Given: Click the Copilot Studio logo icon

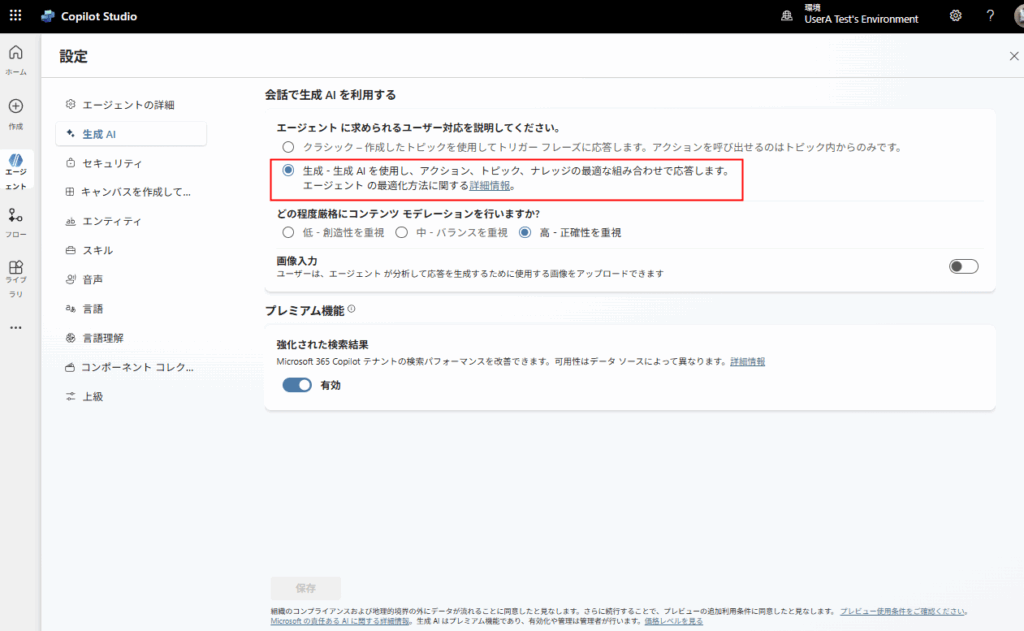Looking at the screenshot, I should [x=48, y=16].
